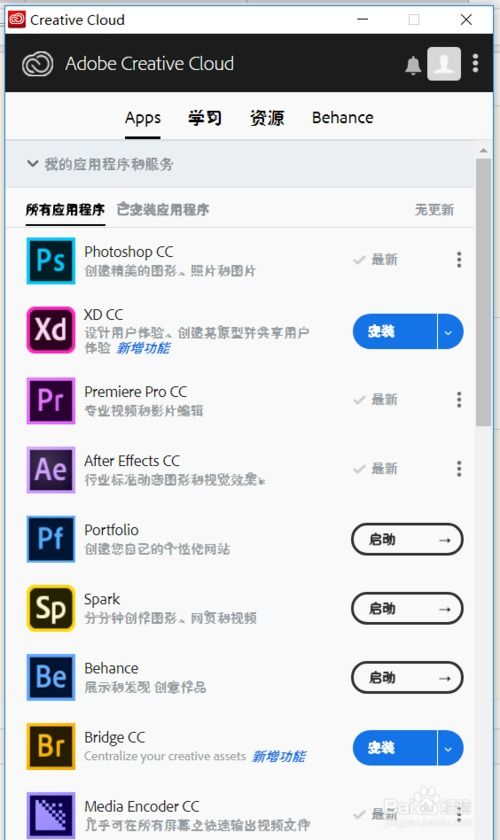500x840 pixels.
Task: Switch to the 资源 tab
Action: click(x=267, y=118)
